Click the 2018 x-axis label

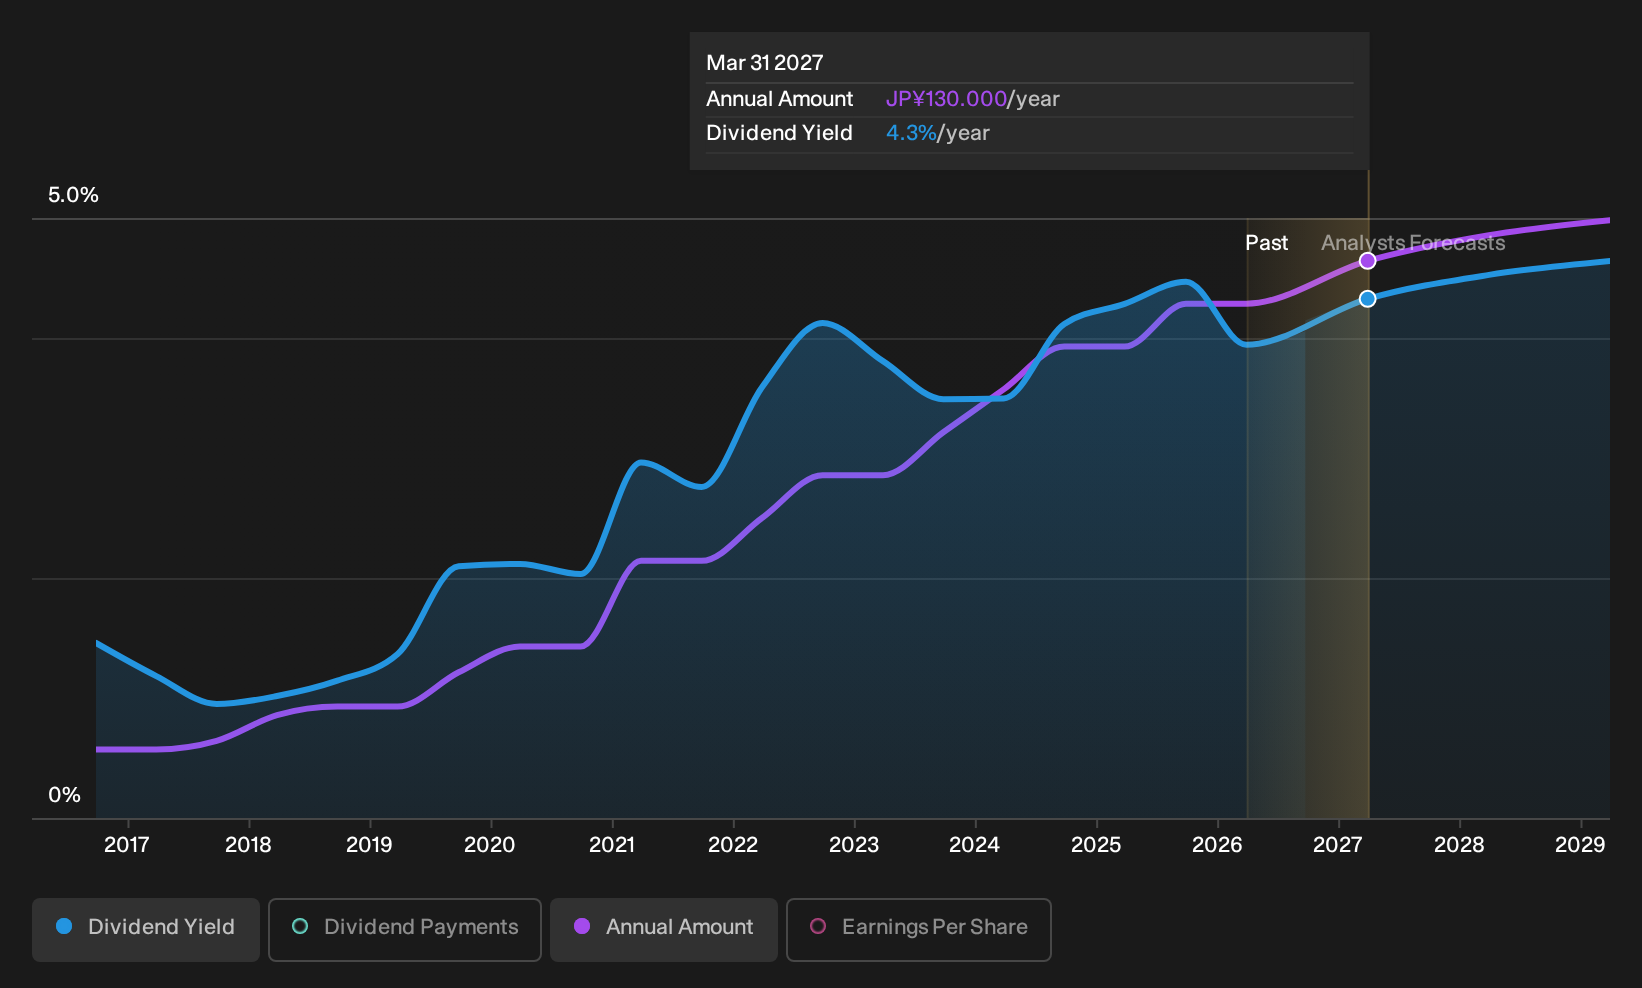click(248, 845)
